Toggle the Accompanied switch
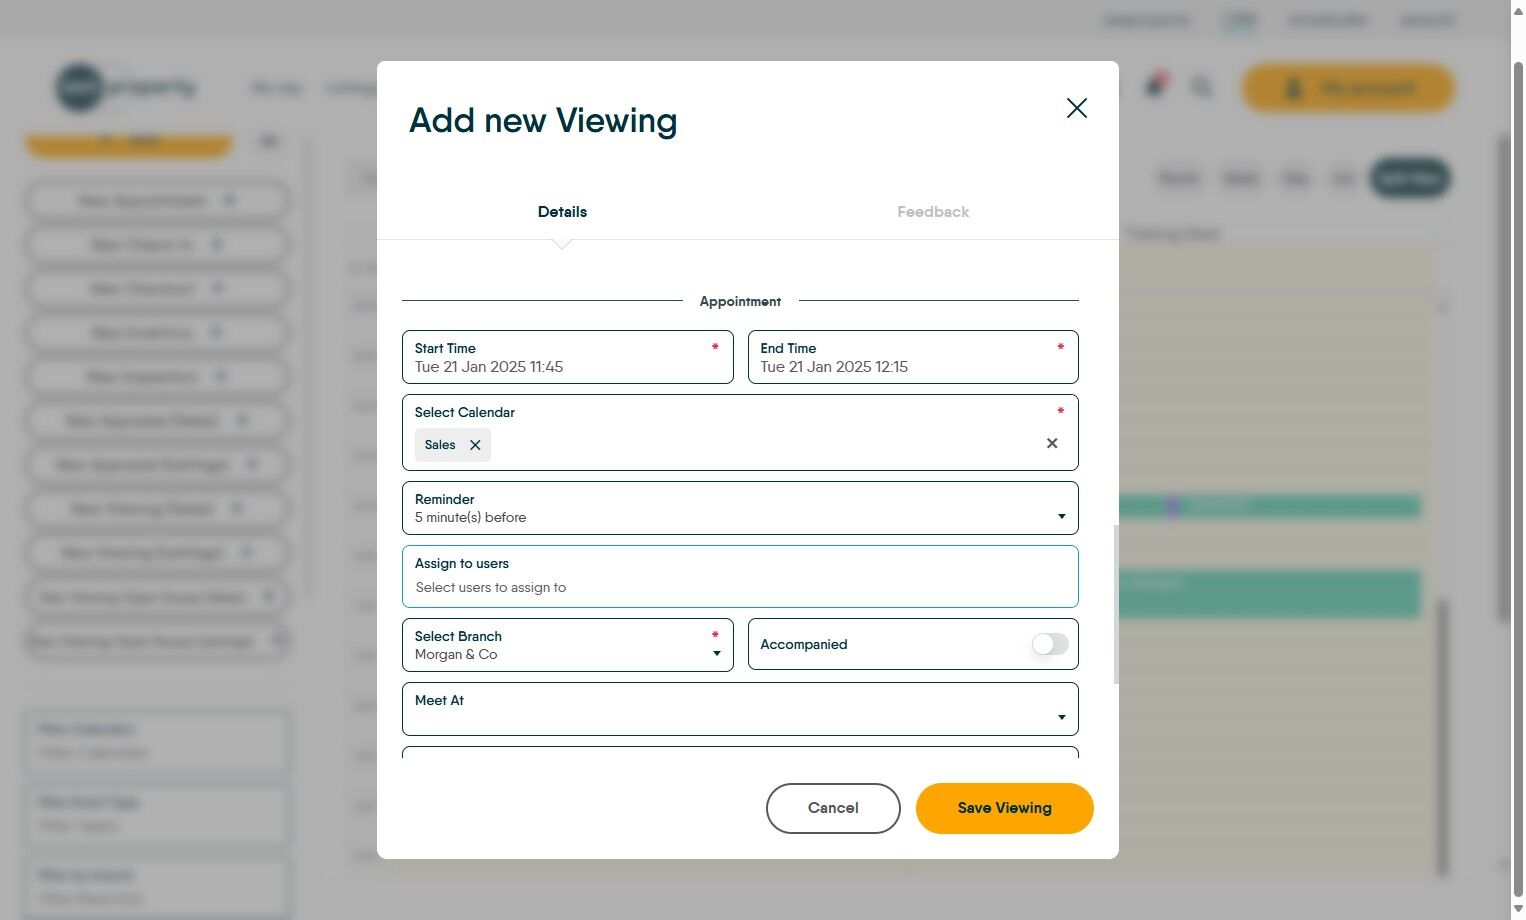Image resolution: width=1526 pixels, height=920 pixels. point(1050,644)
